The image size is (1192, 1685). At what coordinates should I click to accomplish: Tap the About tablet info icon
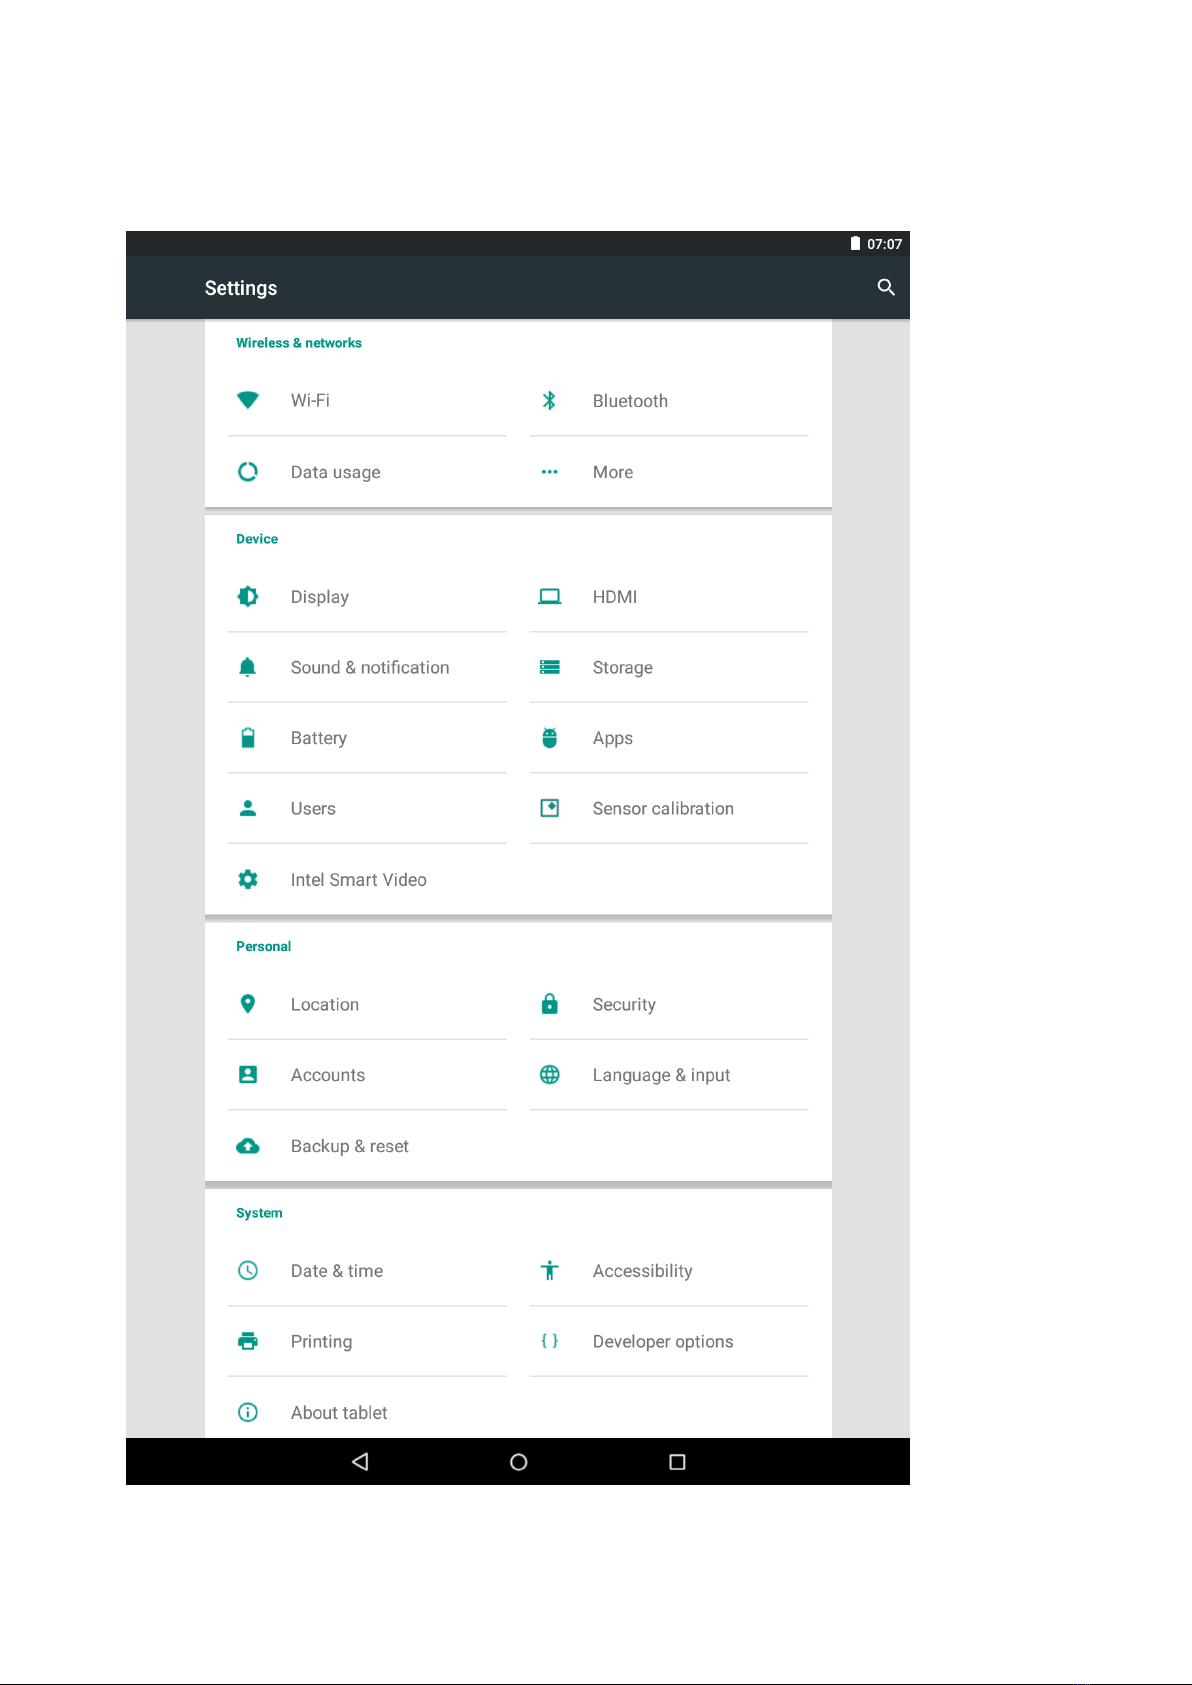pyautogui.click(x=248, y=1412)
